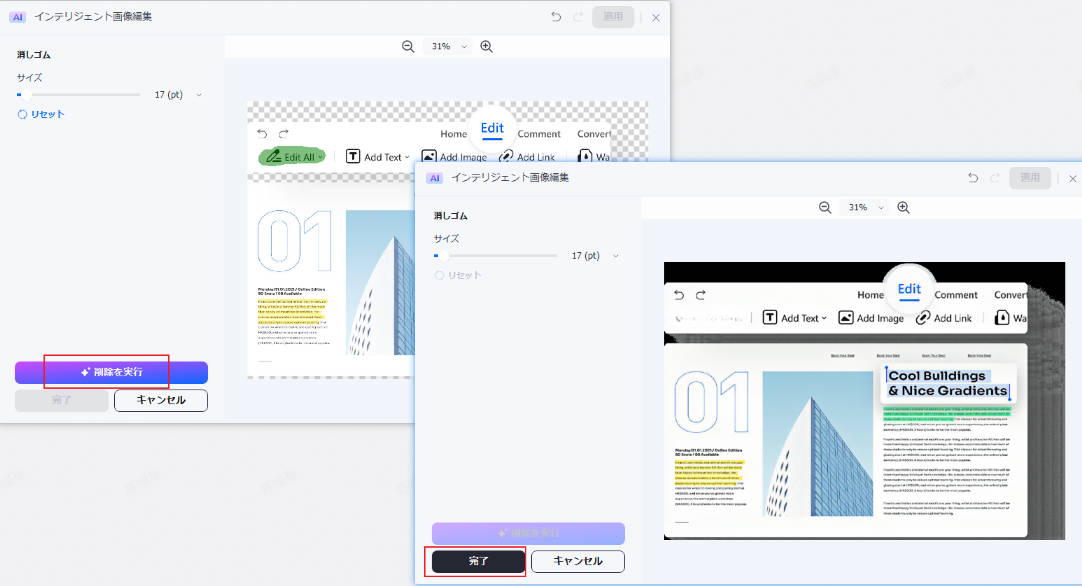Redo the edit in the background dialog
The height and width of the screenshot is (586, 1082).
pos(577,17)
